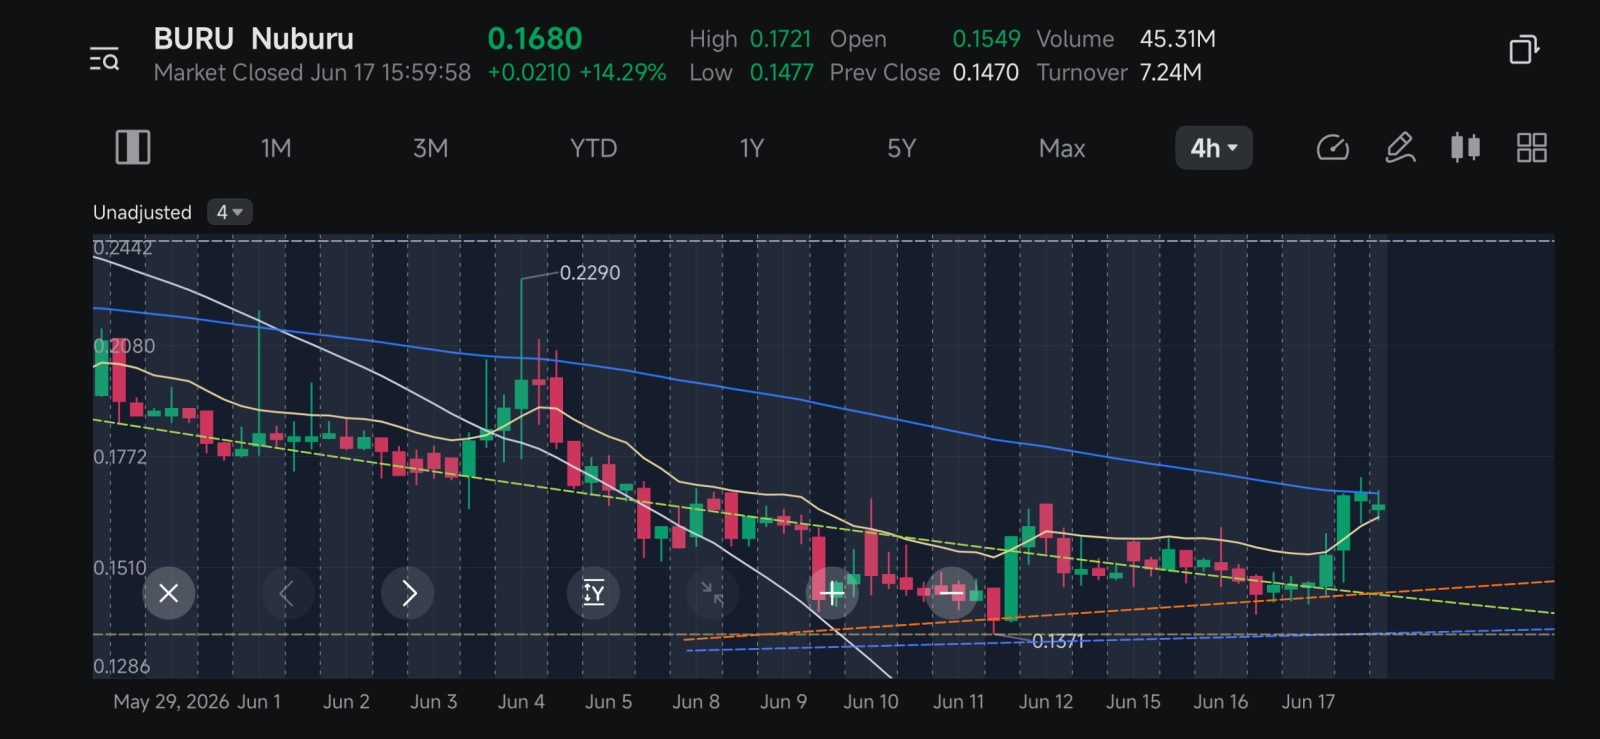Tap the Market Closed Jun 17 timestamp
This screenshot has height=739, width=1600.
[x=312, y=72]
